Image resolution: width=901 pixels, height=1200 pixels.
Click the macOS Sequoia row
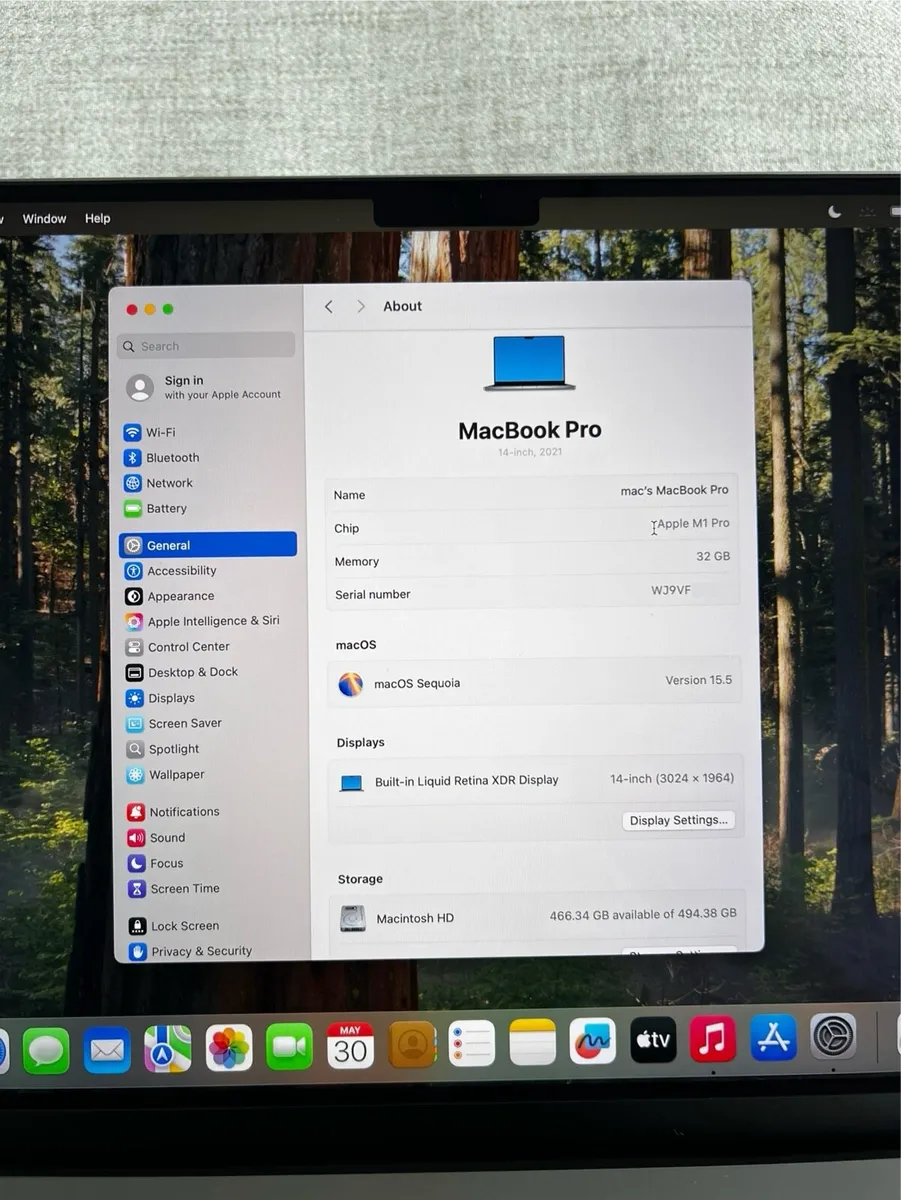(534, 683)
